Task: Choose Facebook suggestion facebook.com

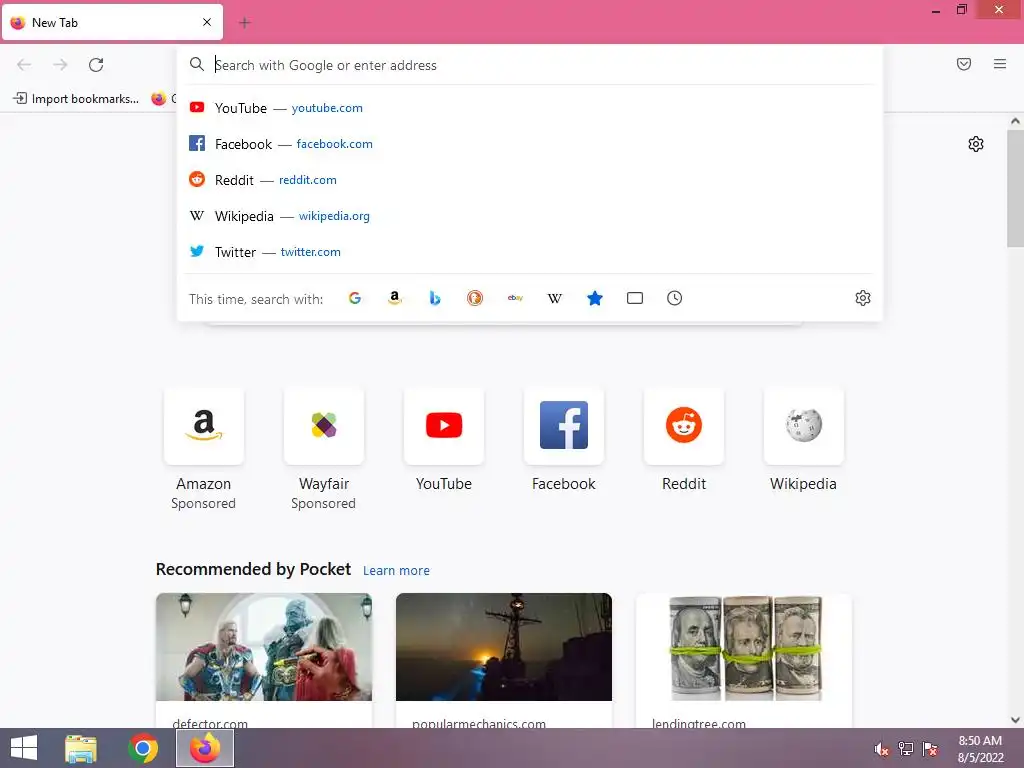Action: point(530,144)
